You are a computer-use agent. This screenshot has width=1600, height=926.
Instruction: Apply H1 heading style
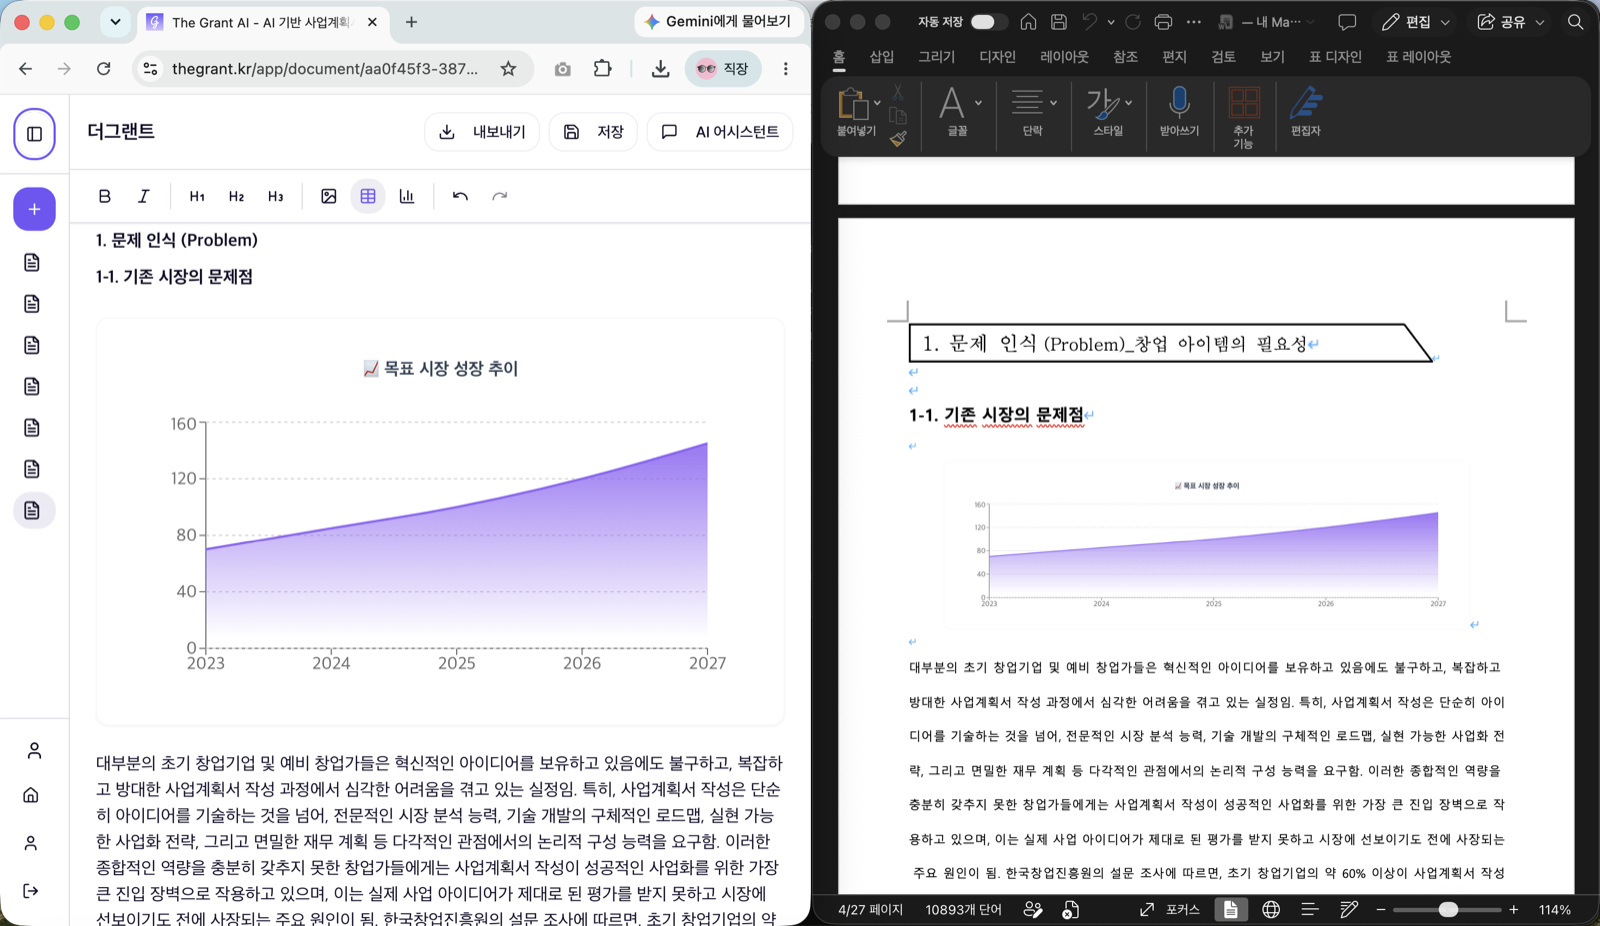[x=197, y=196]
